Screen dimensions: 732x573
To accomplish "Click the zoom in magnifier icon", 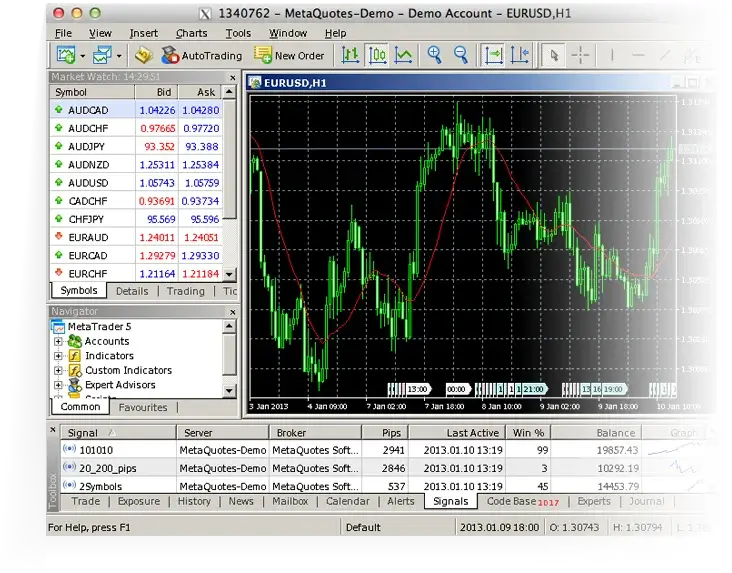I will pos(435,56).
